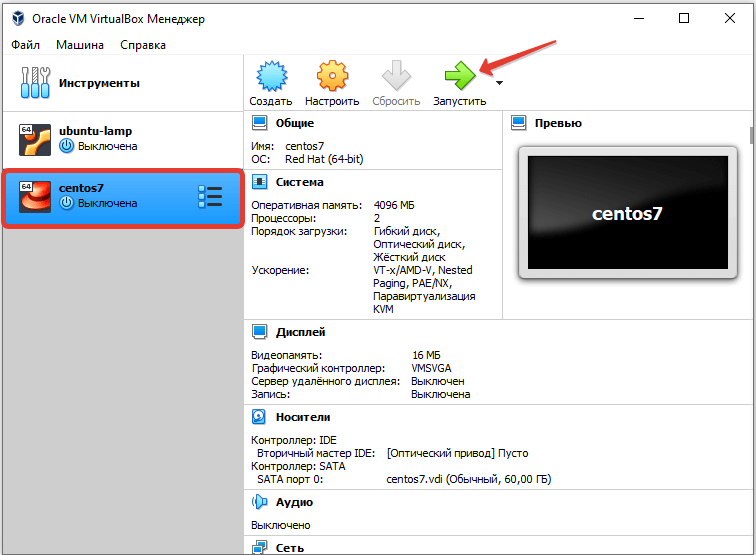756x555 pixels.
Task: Open the Машина menu
Action: click(79, 45)
